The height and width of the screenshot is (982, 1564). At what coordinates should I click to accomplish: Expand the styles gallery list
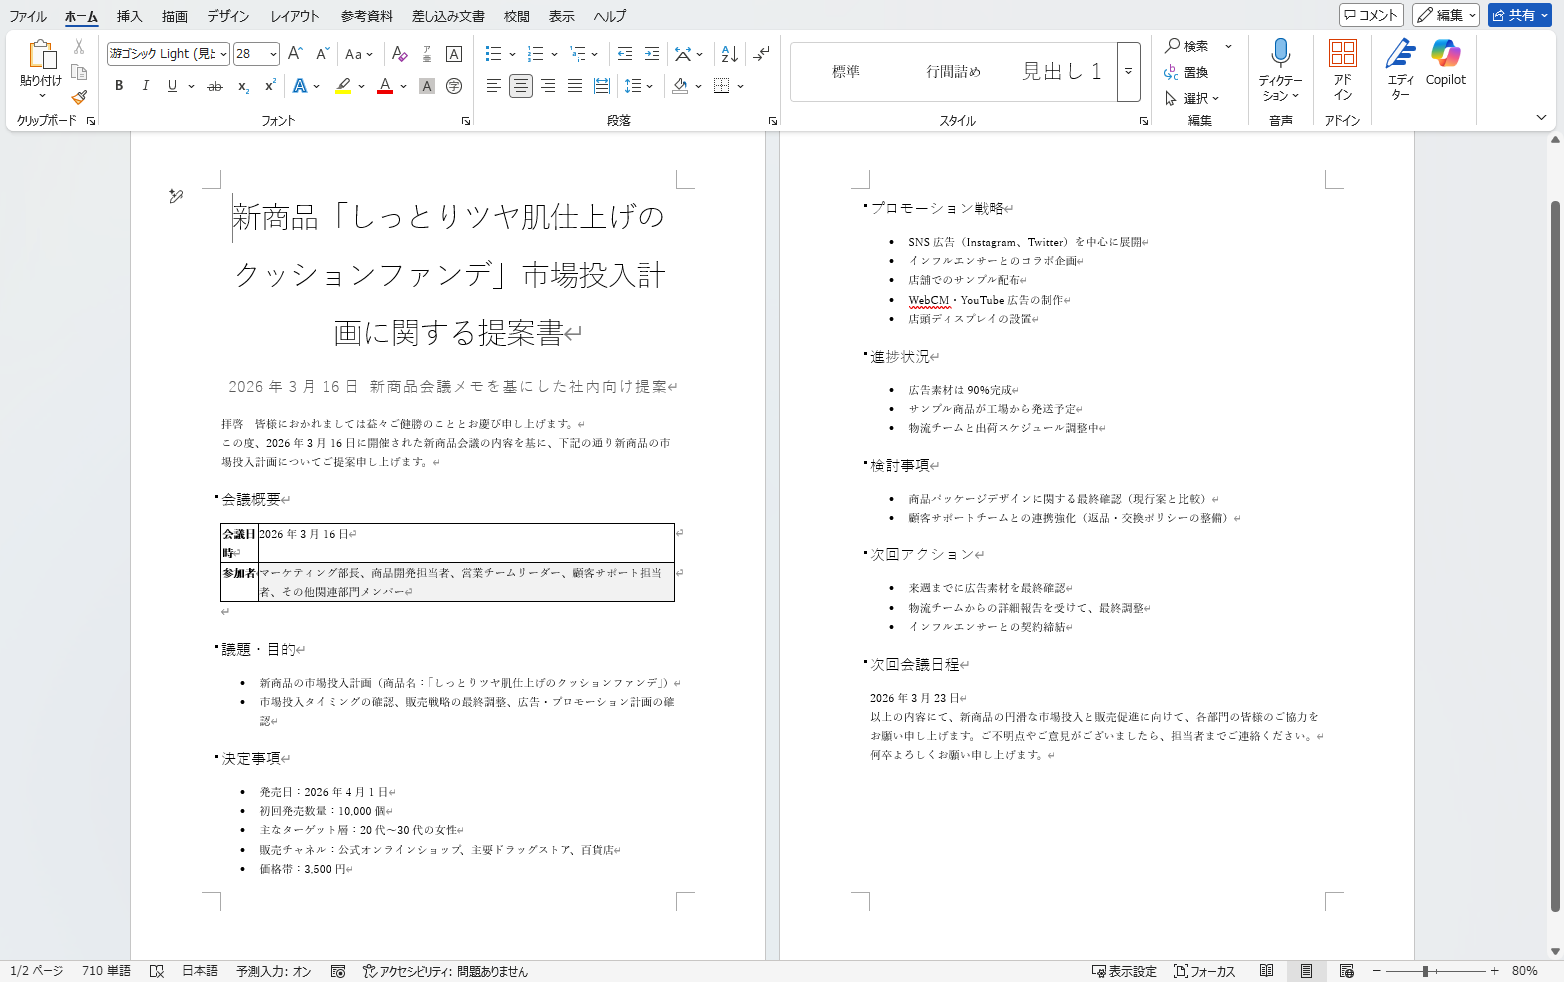[1128, 72]
